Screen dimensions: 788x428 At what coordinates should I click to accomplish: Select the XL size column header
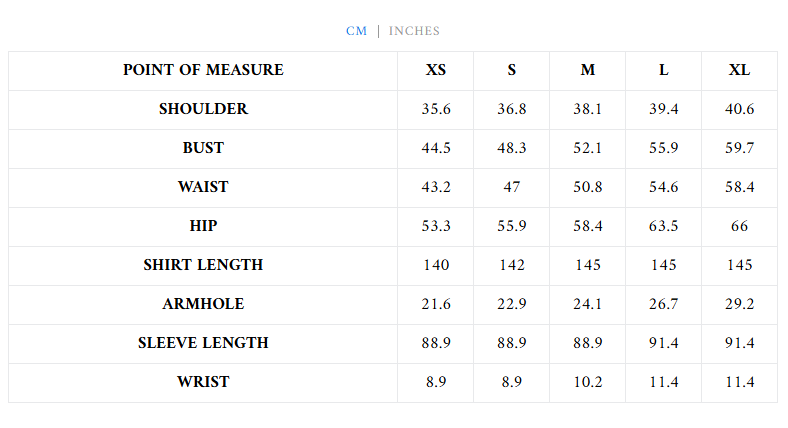tap(739, 70)
